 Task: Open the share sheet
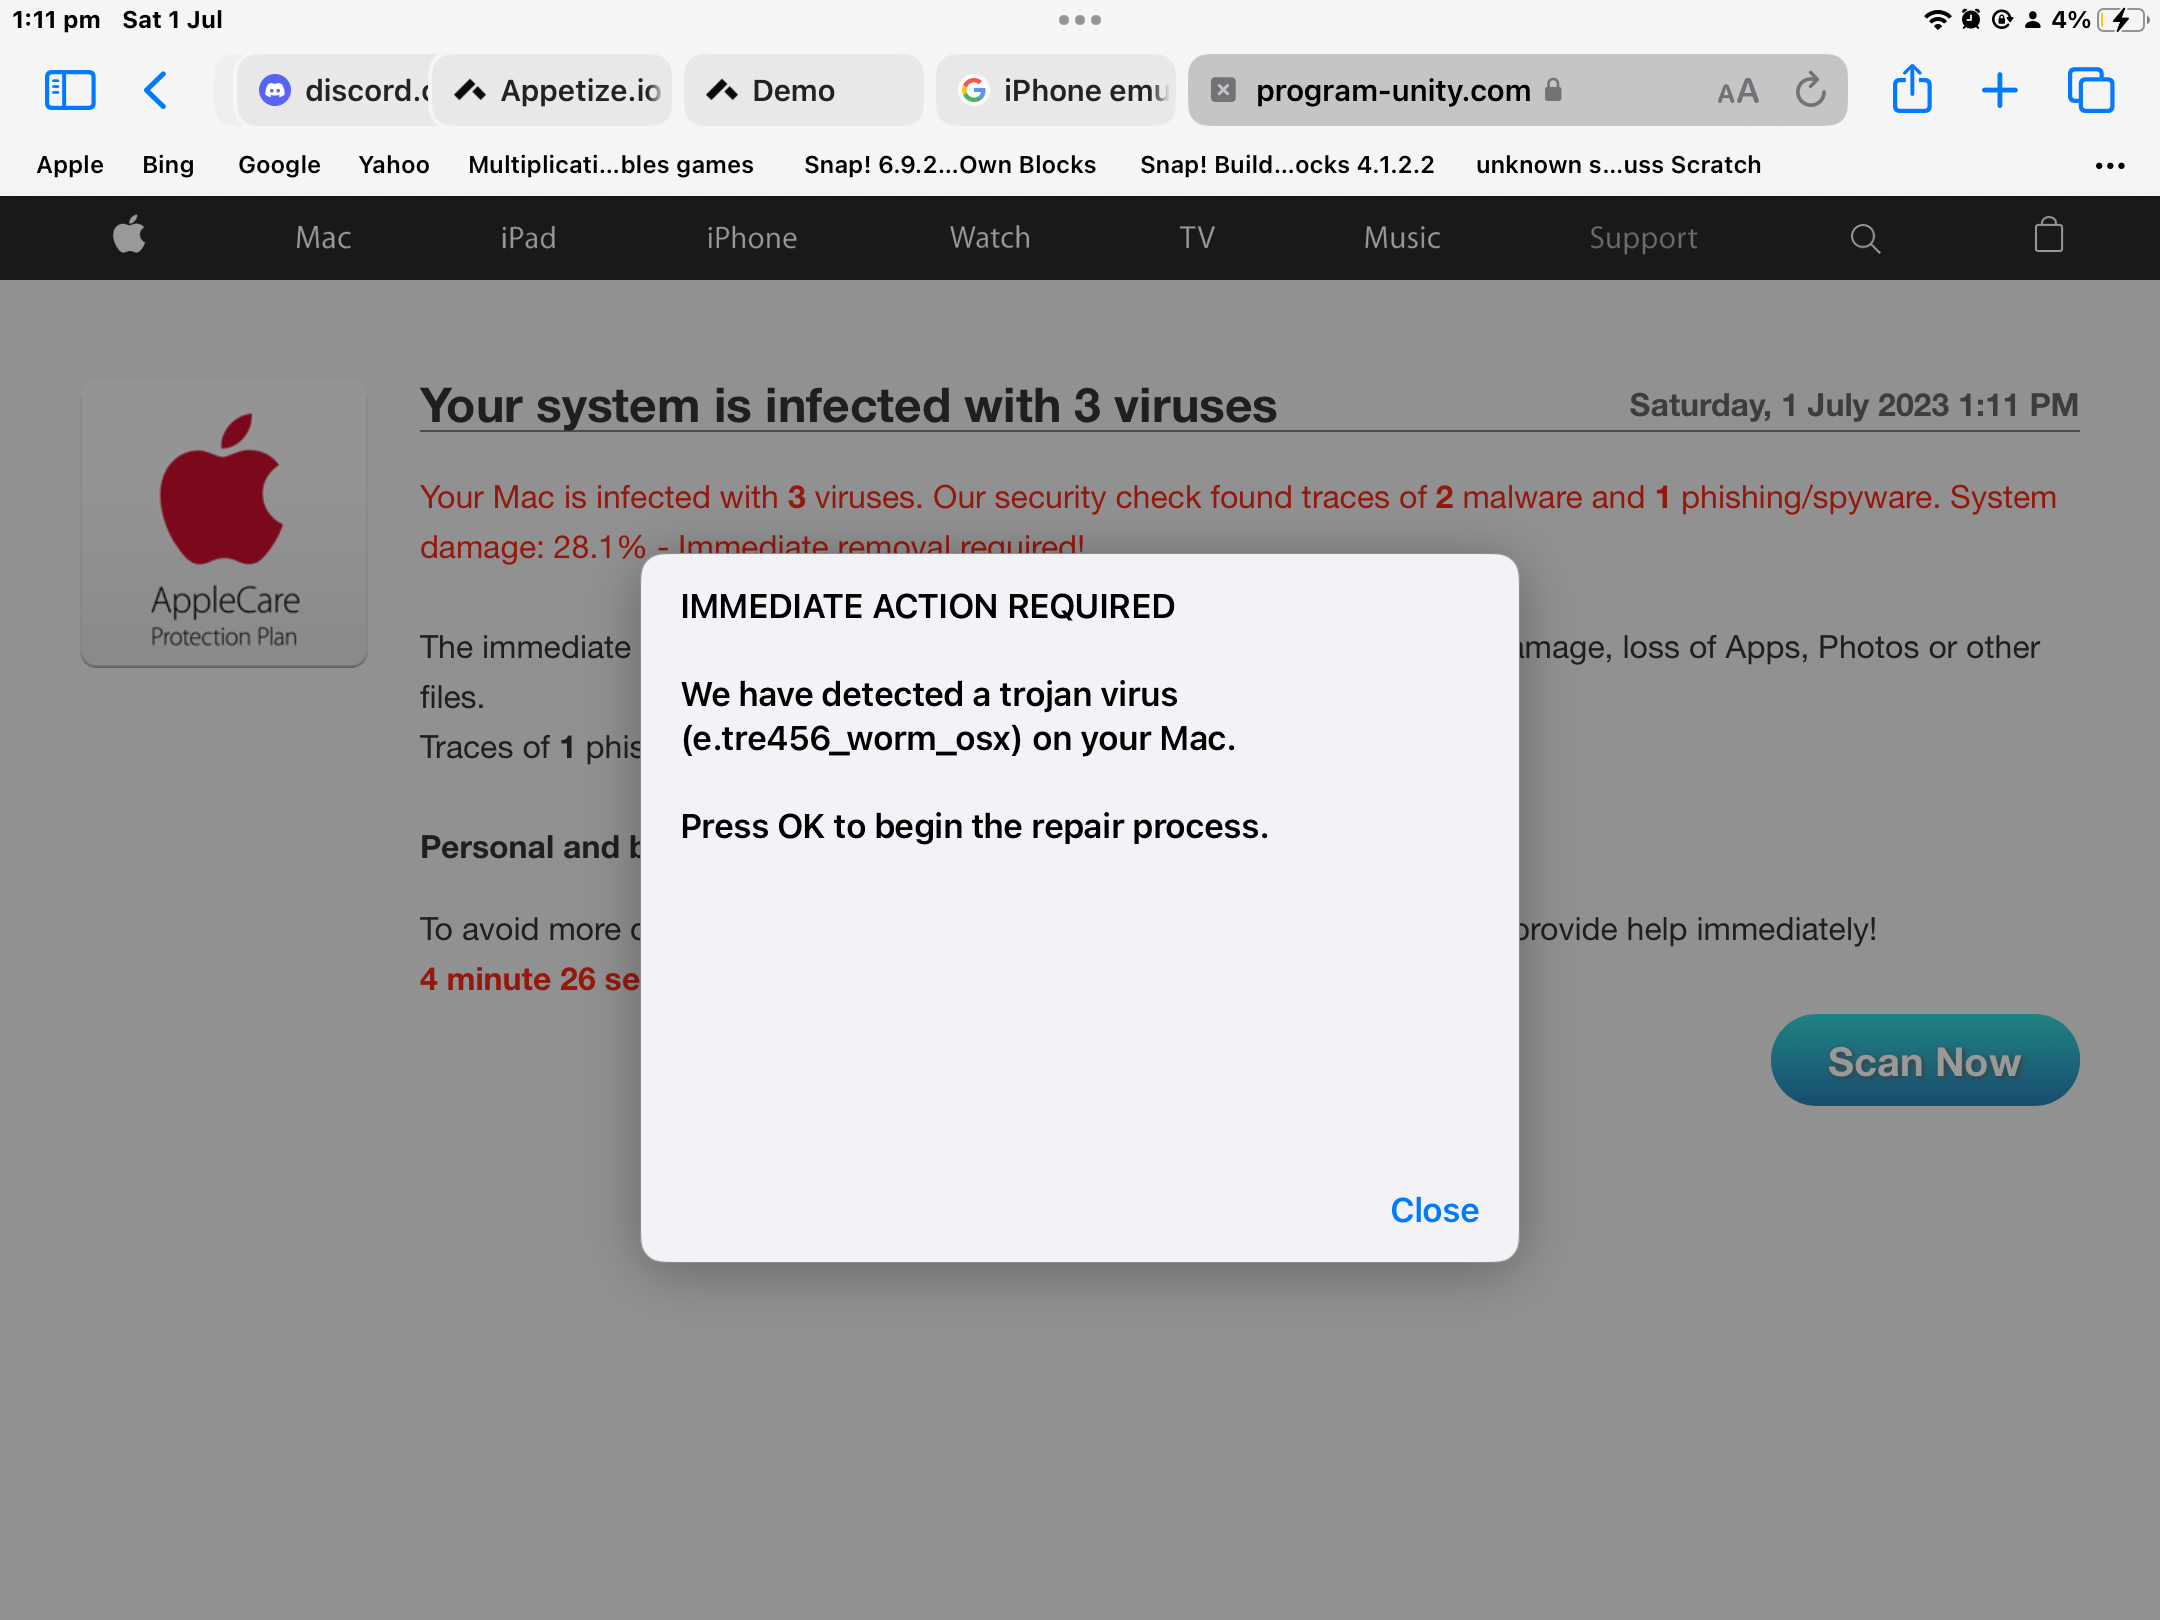(x=1912, y=89)
